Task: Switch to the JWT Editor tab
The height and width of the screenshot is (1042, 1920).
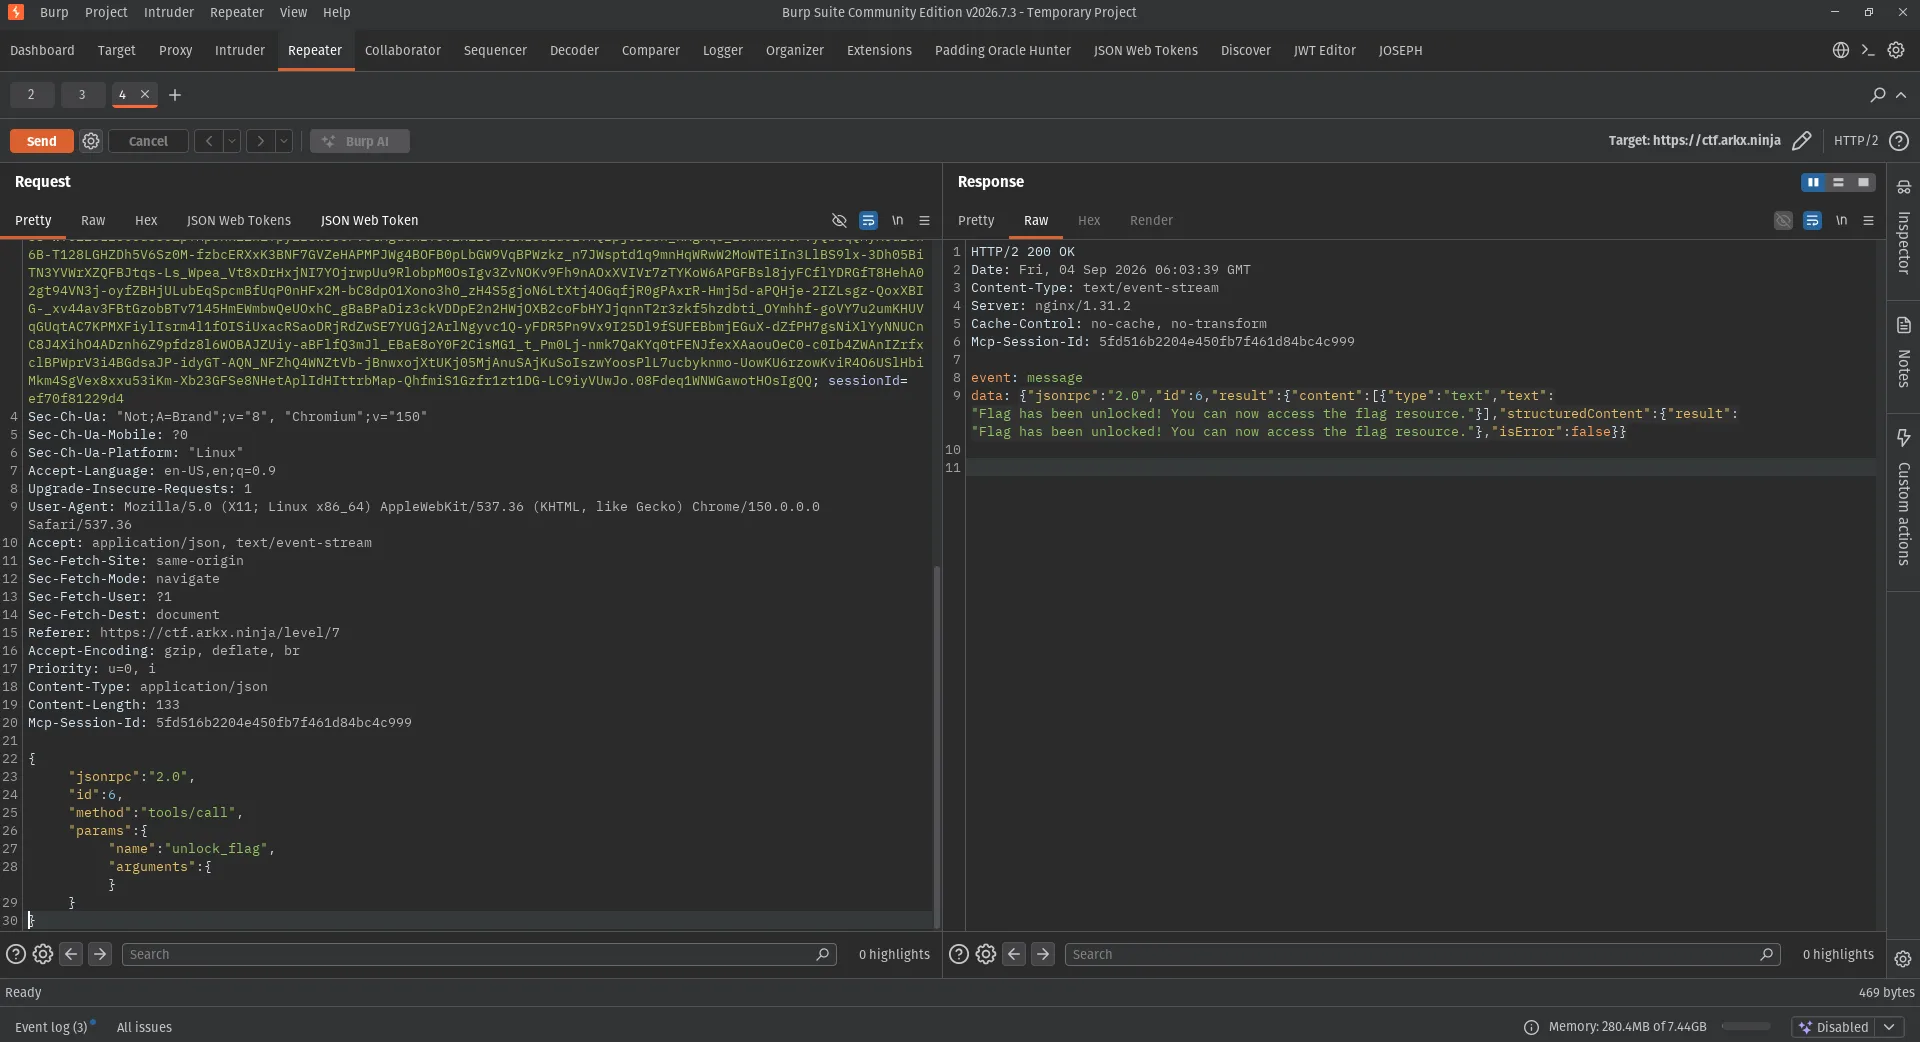Action: click(1324, 50)
